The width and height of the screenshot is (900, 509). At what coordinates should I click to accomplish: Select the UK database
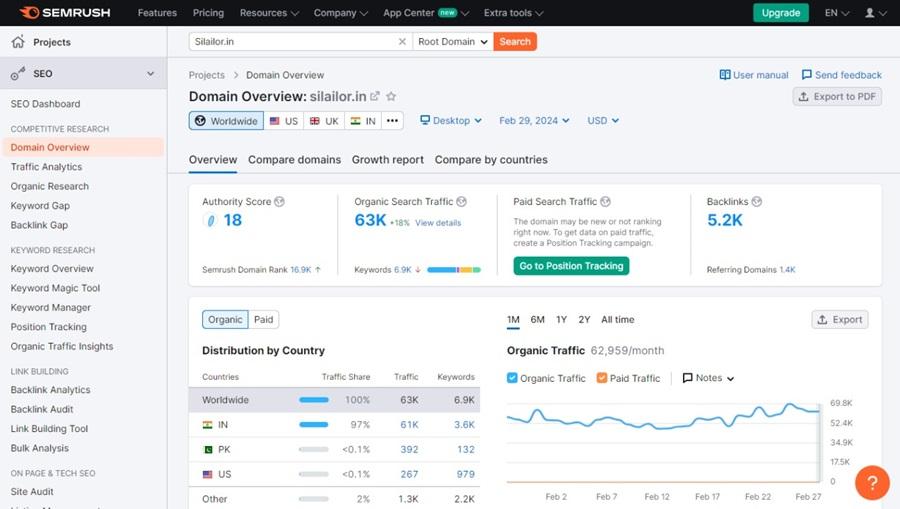point(324,121)
